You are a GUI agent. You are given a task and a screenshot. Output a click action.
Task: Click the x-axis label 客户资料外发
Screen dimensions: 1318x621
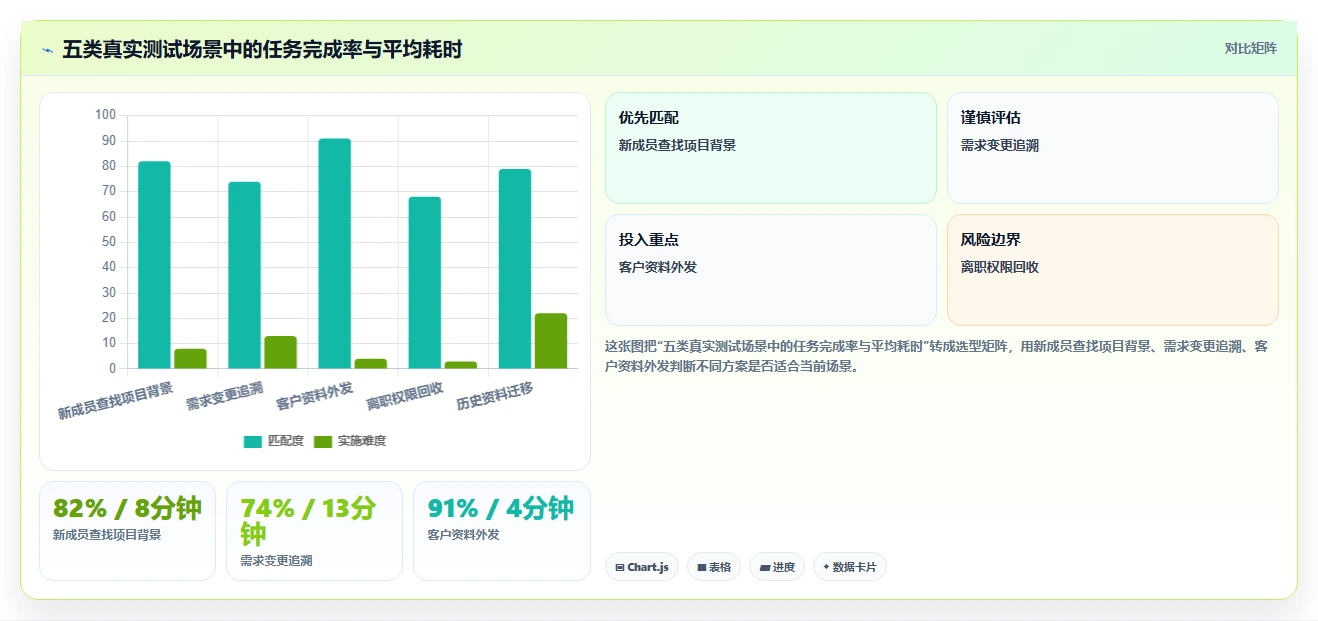(315, 396)
